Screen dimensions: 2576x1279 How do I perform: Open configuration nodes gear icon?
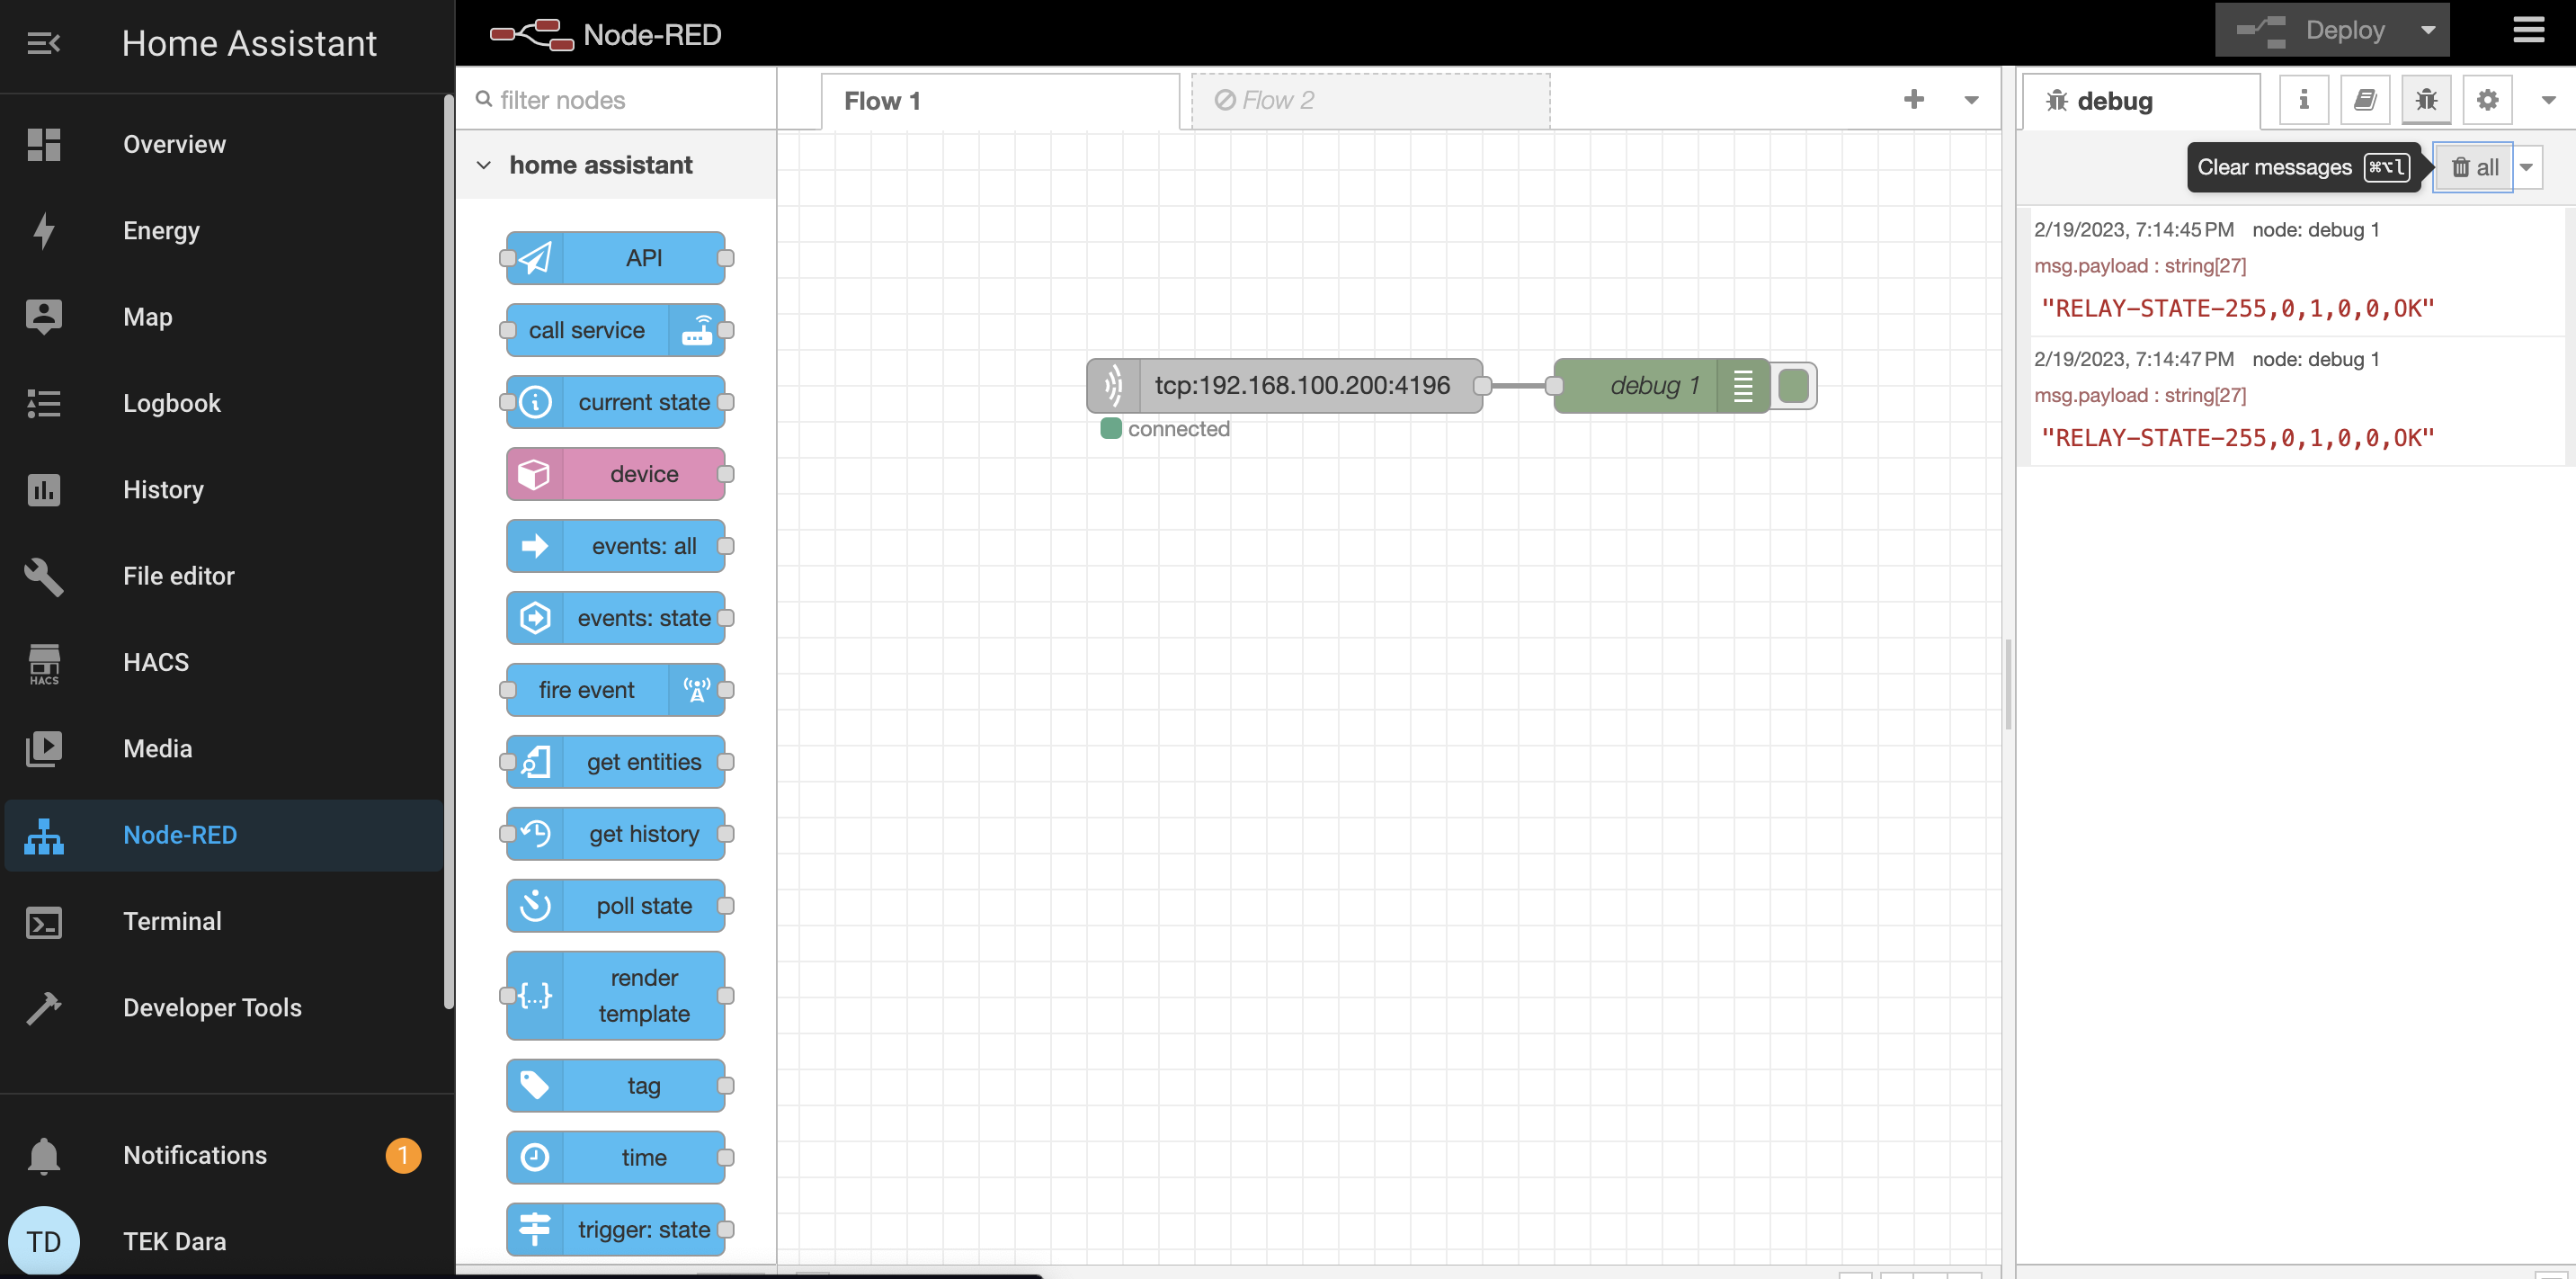point(2486,100)
